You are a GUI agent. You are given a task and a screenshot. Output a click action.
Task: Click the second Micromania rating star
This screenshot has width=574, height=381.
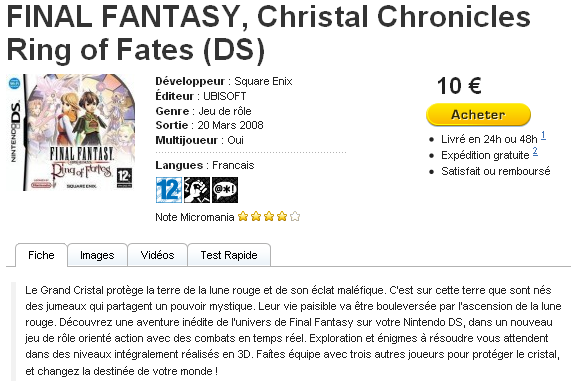click(x=256, y=217)
